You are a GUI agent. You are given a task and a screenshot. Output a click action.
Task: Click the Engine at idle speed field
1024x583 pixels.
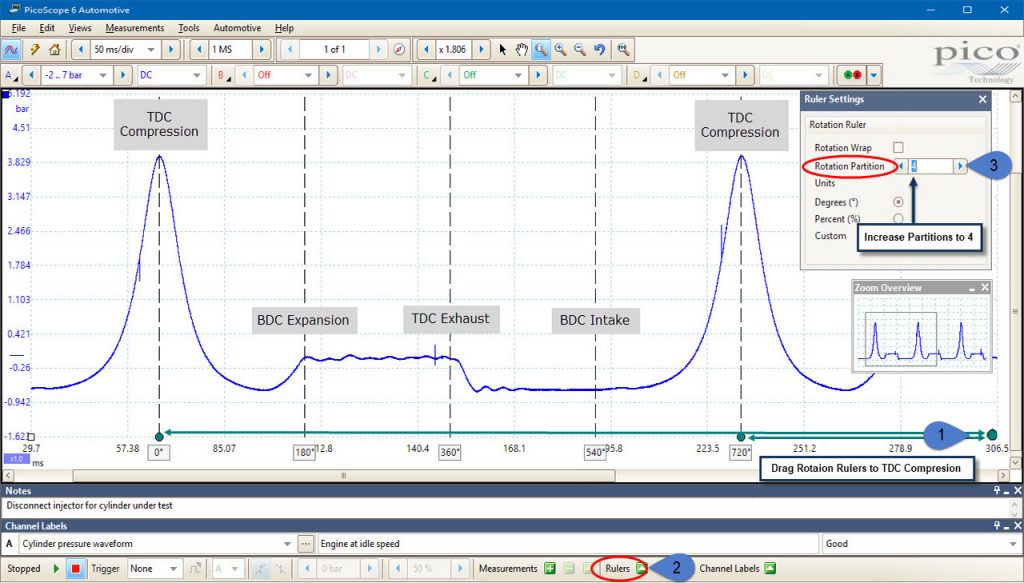(568, 544)
